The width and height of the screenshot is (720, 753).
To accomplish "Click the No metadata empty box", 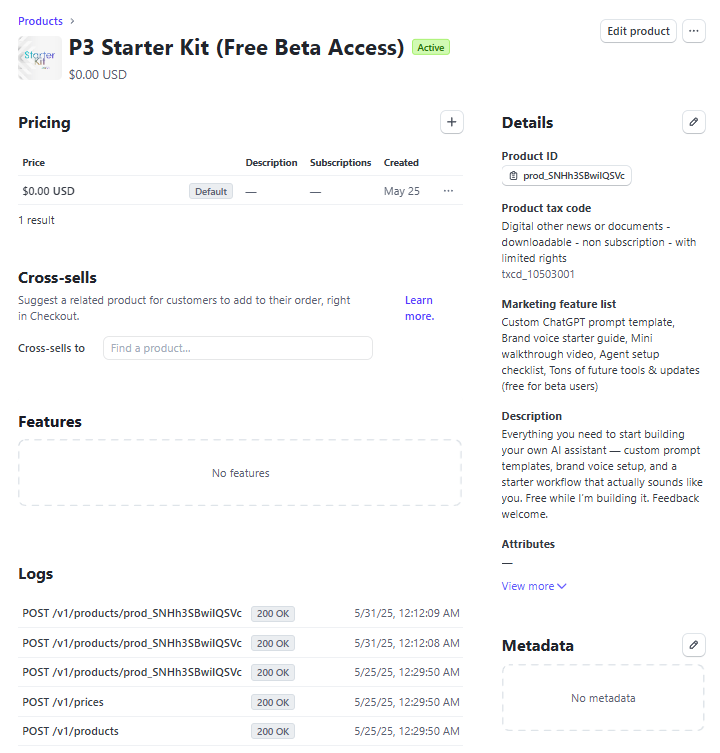I will [x=603, y=698].
